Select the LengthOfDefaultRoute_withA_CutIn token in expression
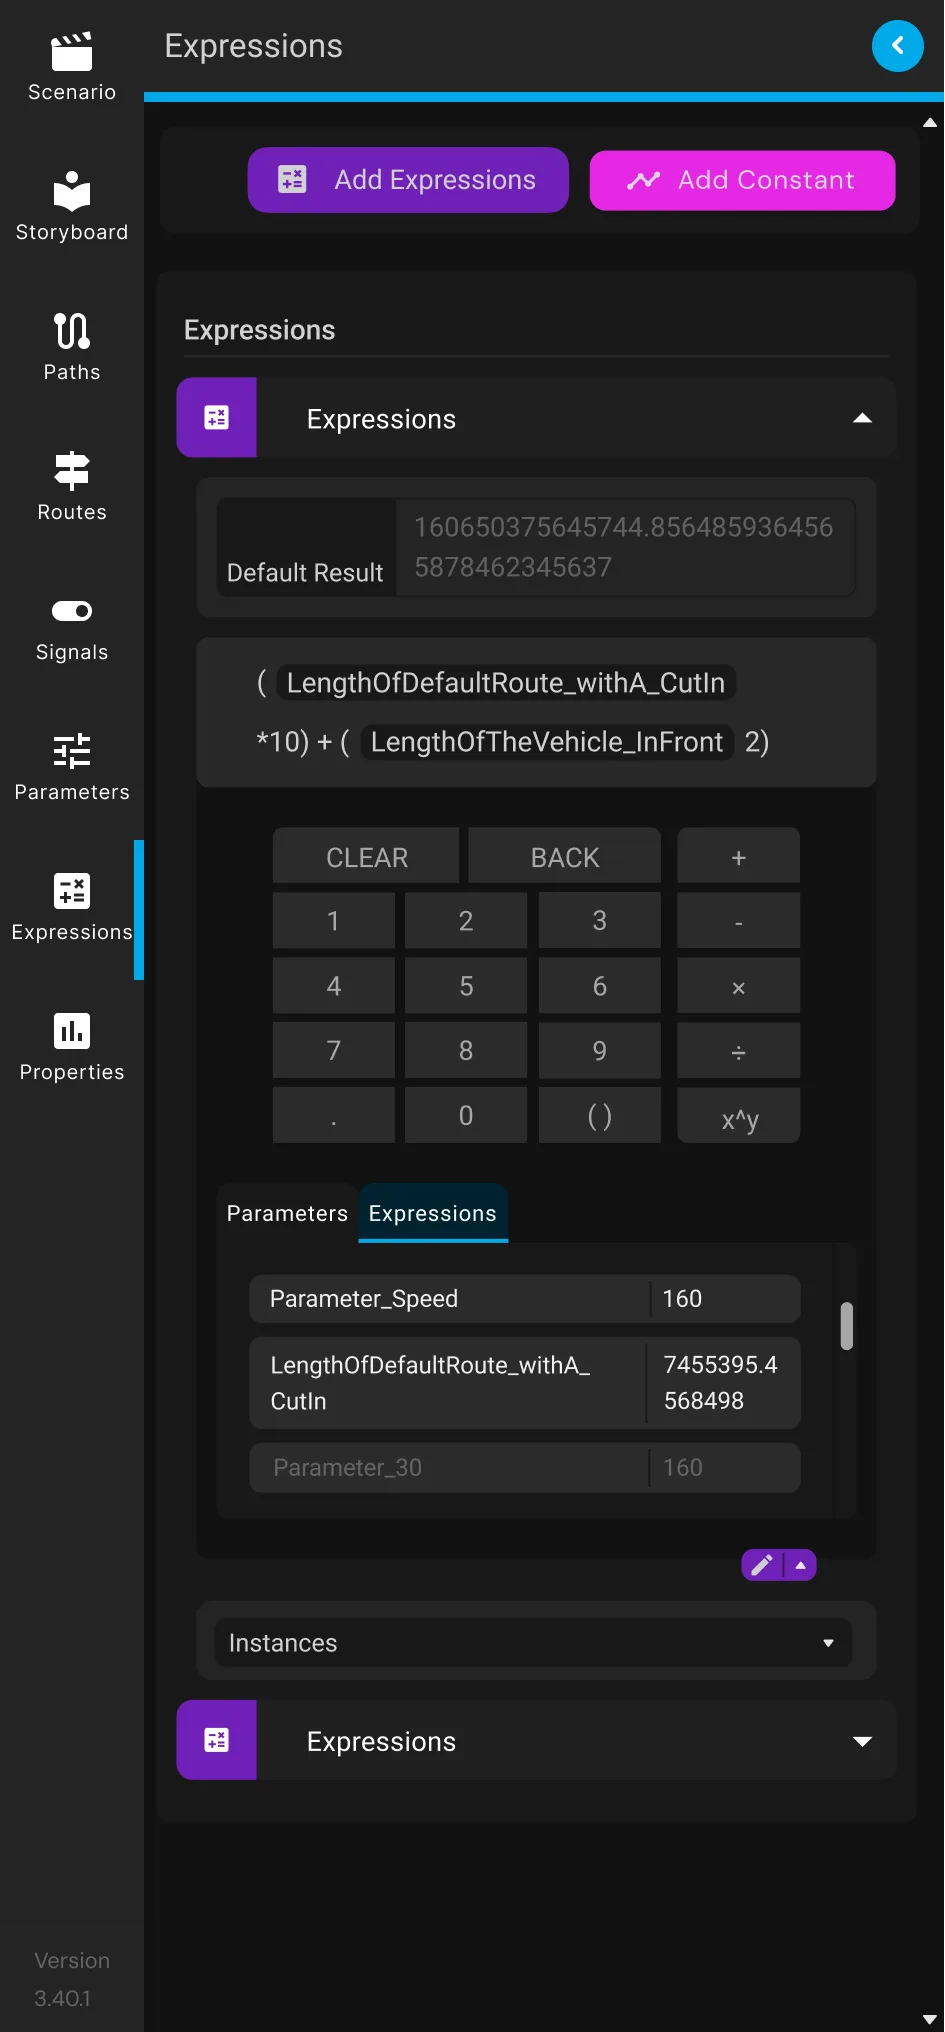Viewport: 945px width, 2032px height. (506, 683)
